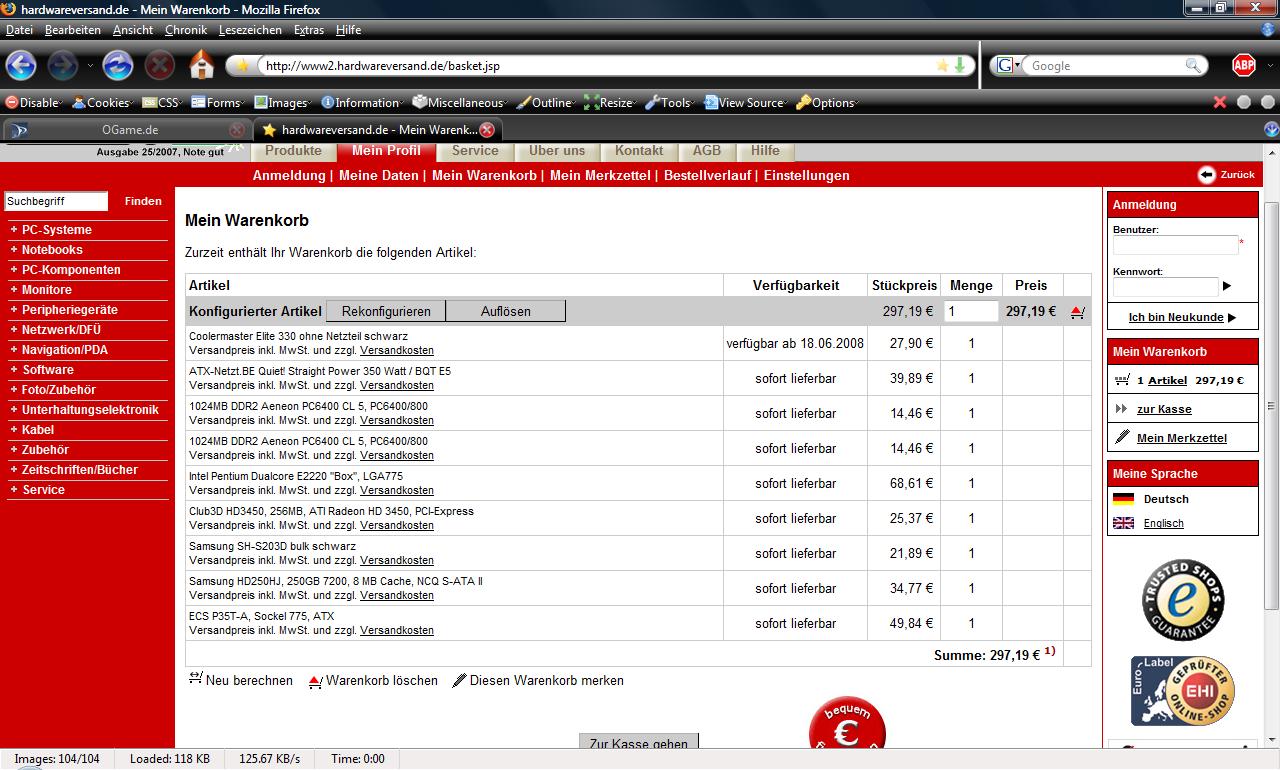Switch to the Produkte tab
This screenshot has height=770, width=1280.
(x=293, y=151)
